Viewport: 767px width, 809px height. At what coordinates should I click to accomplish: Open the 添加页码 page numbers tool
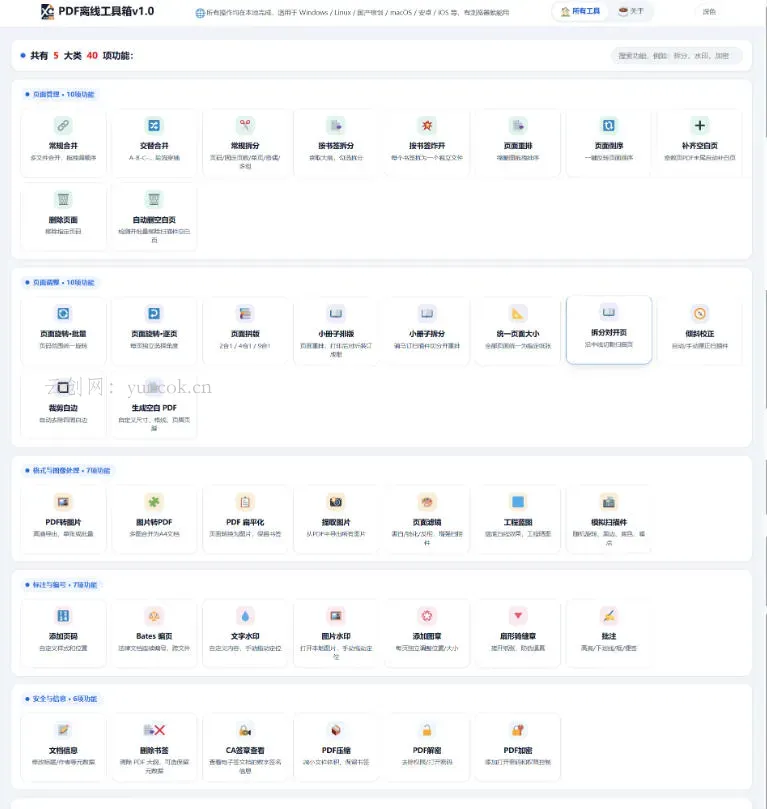(x=63, y=634)
